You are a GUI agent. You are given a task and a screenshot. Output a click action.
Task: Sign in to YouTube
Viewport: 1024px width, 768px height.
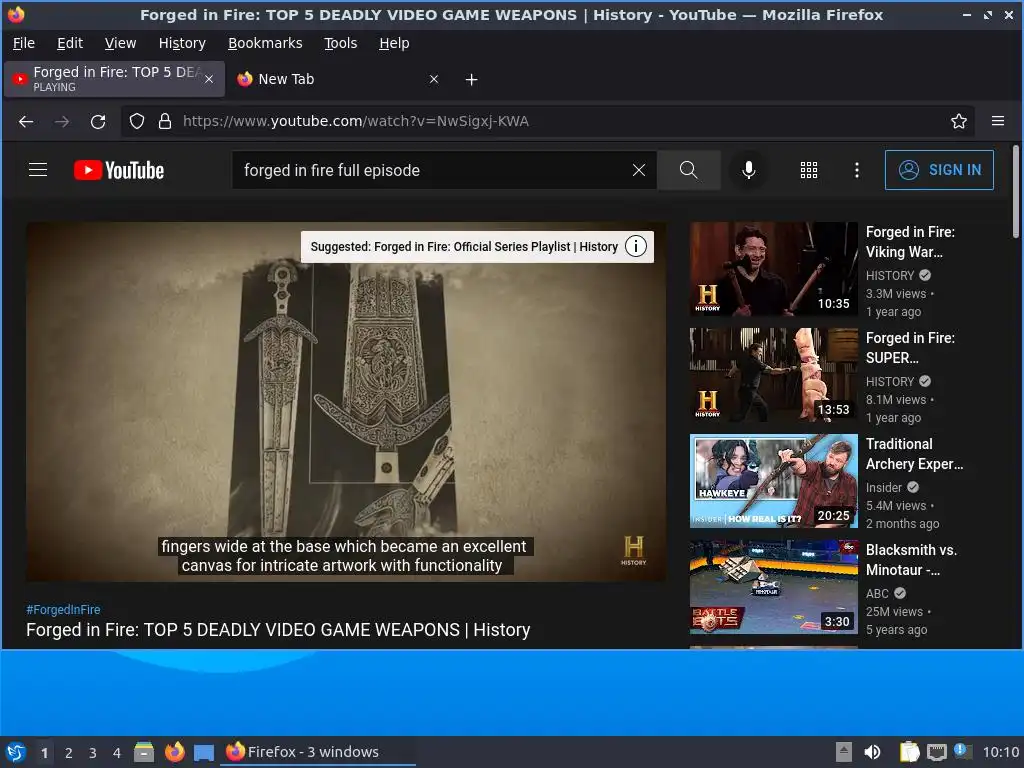pos(939,170)
